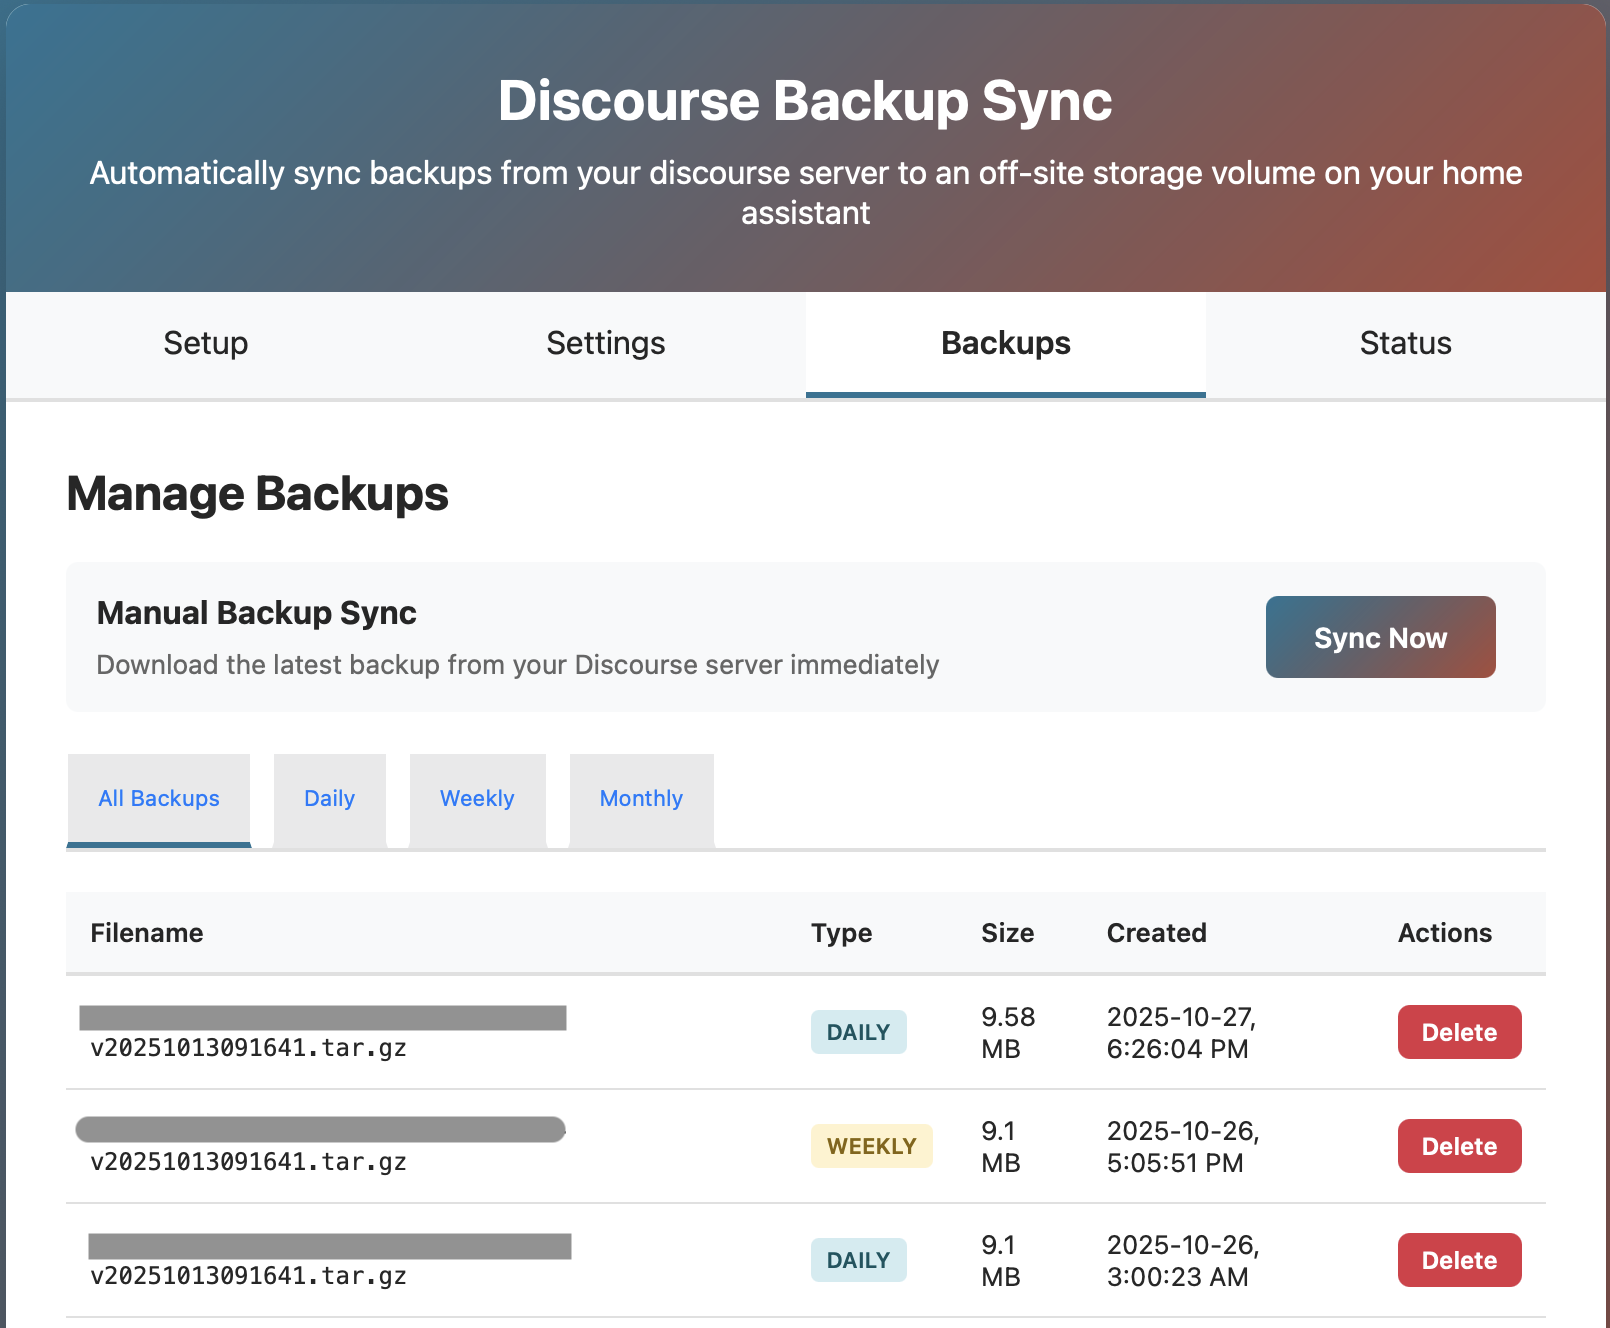Viewport: 1610px width, 1328px height.
Task: Click the Filename column header
Action: (x=147, y=933)
